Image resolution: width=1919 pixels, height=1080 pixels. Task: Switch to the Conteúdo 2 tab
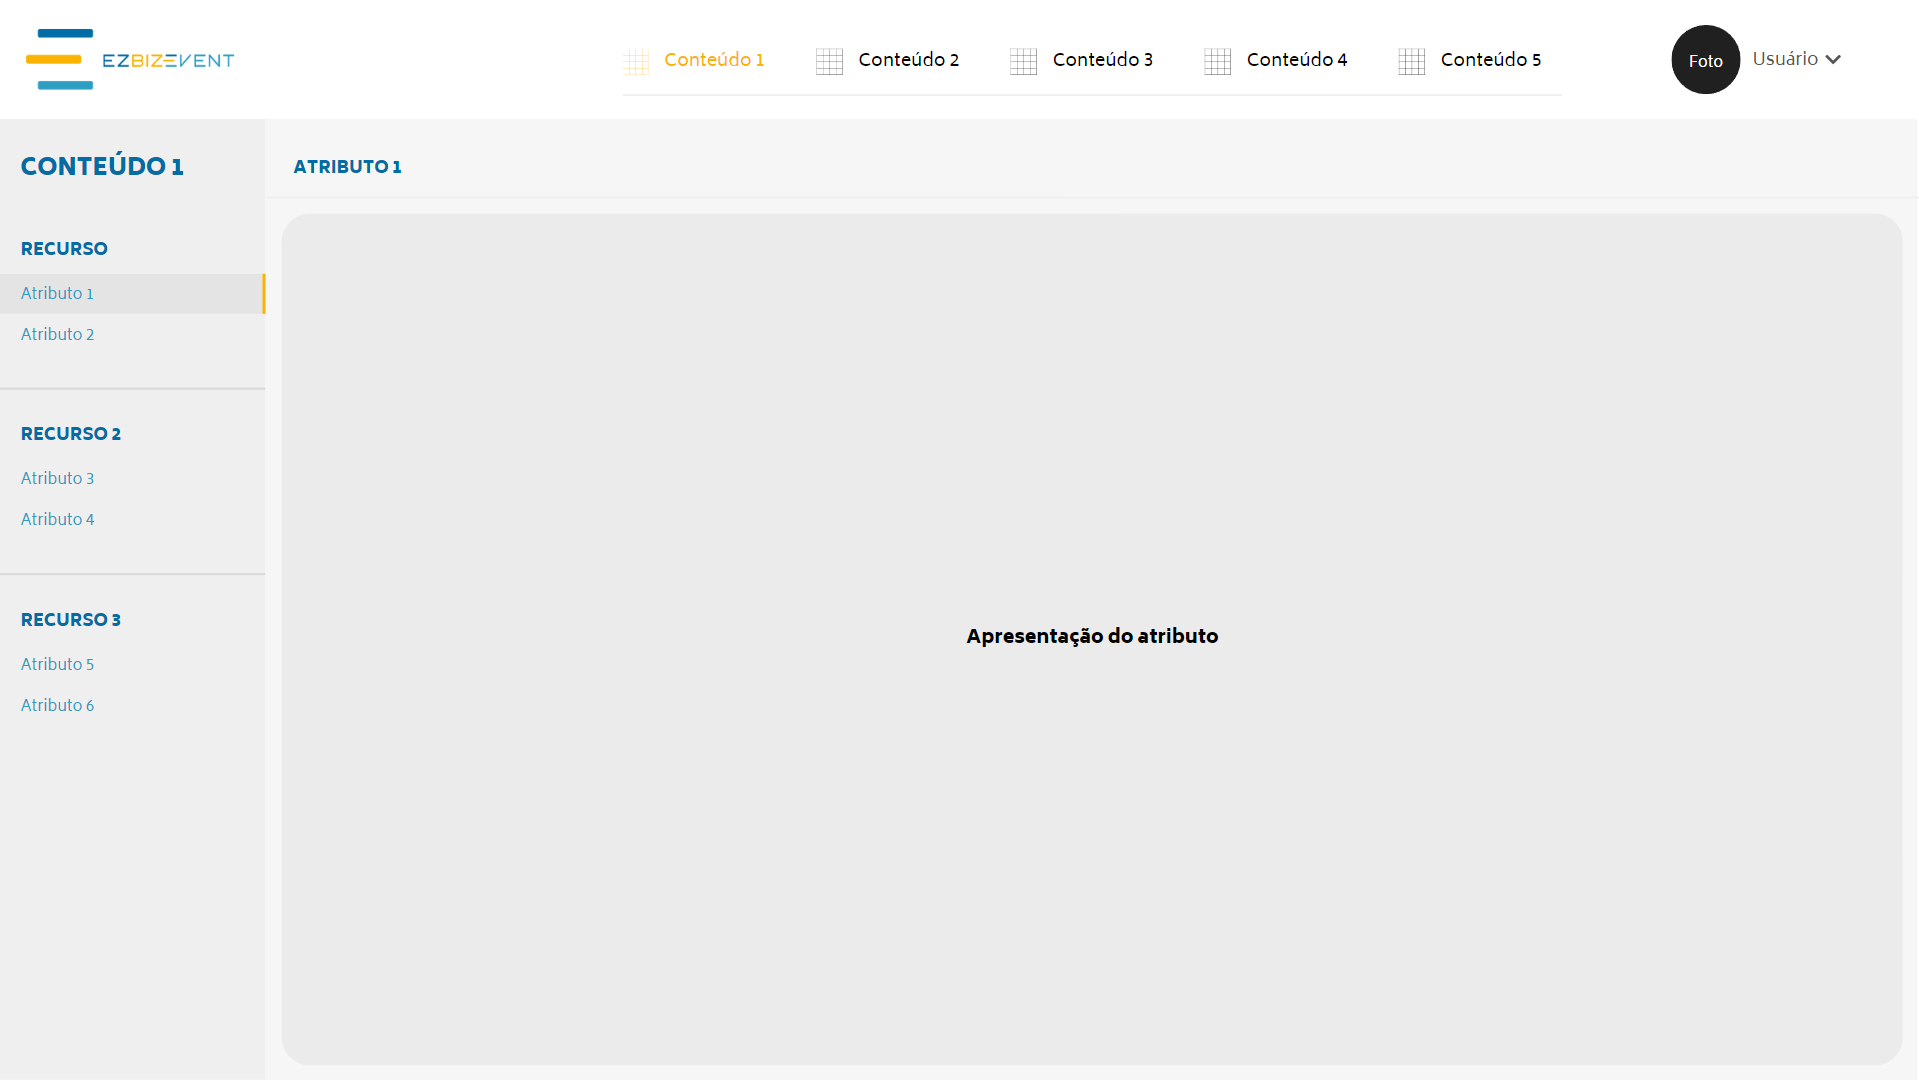click(908, 60)
